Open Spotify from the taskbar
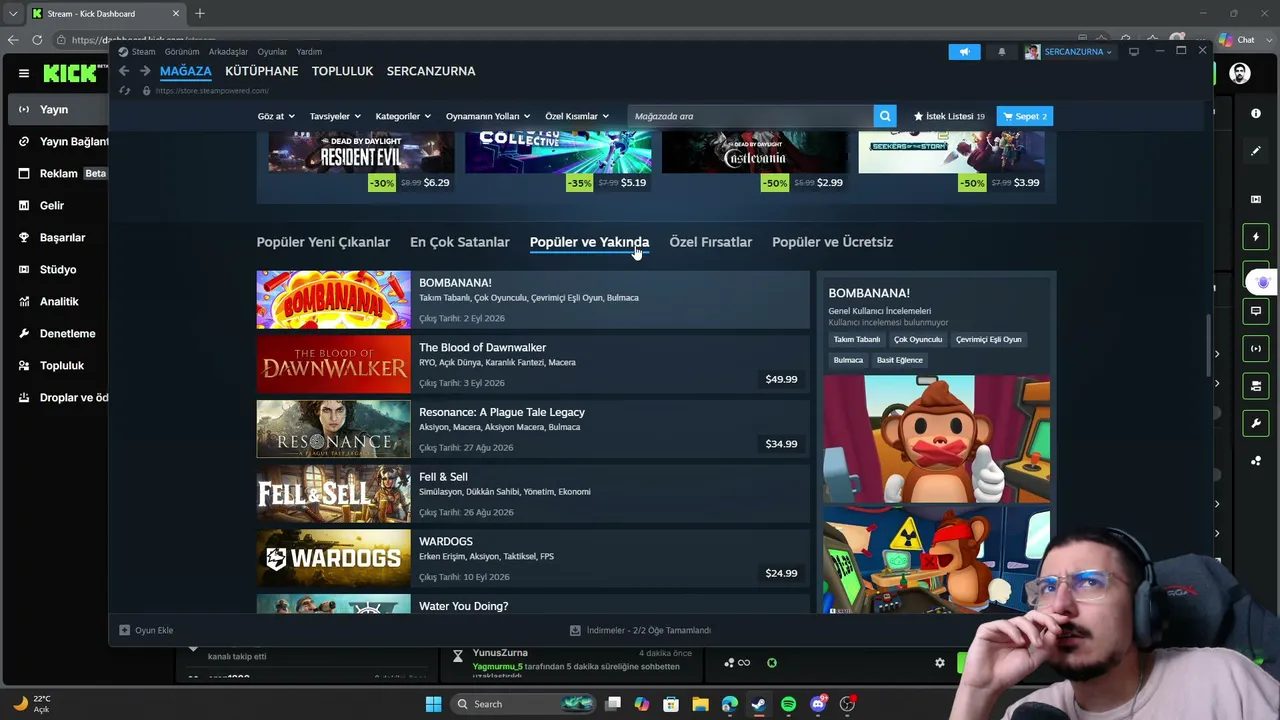 tap(788, 704)
